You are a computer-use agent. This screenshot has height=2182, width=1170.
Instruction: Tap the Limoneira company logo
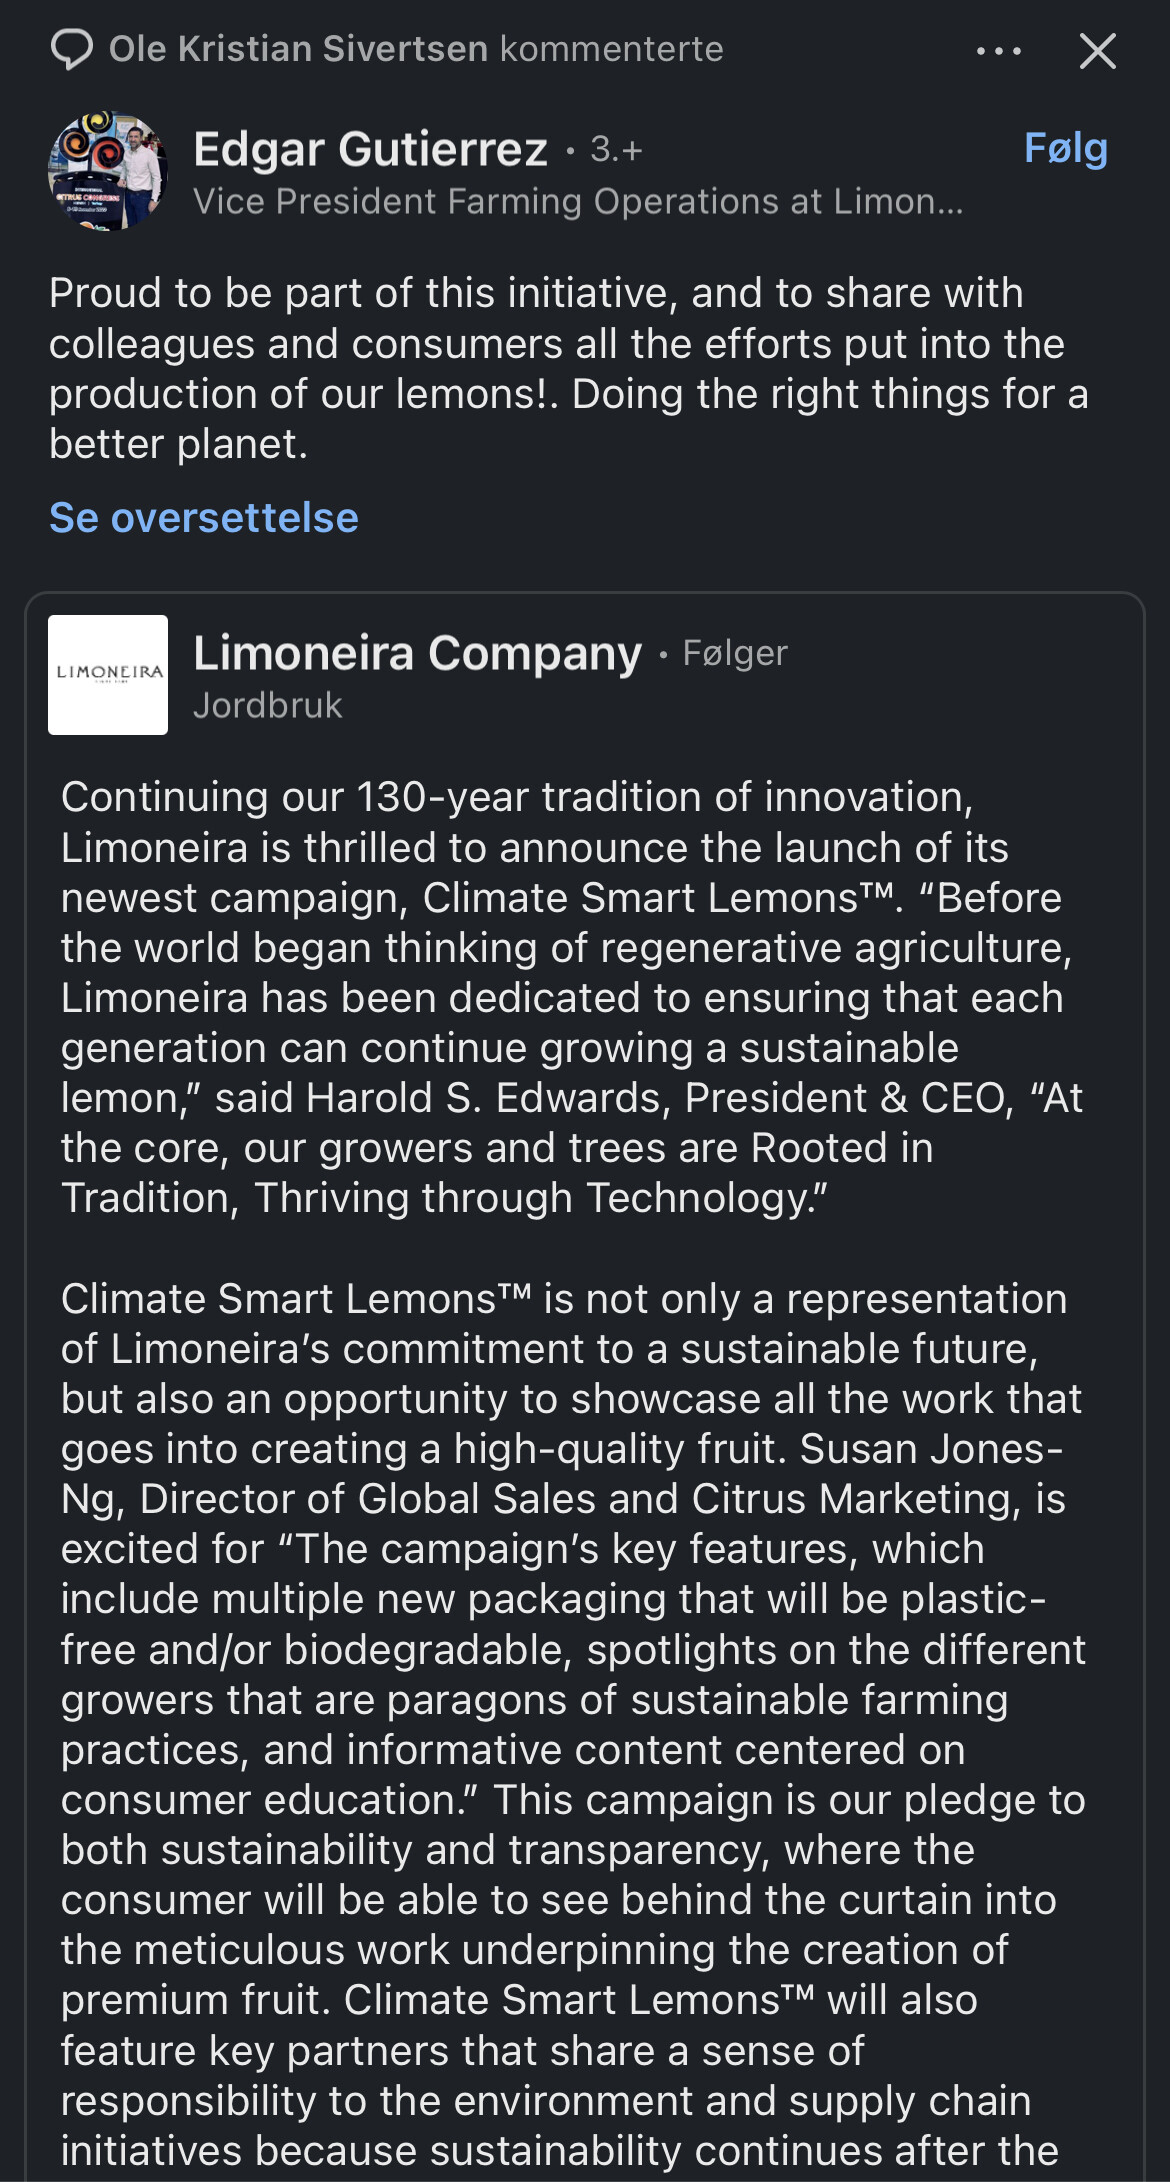108,675
